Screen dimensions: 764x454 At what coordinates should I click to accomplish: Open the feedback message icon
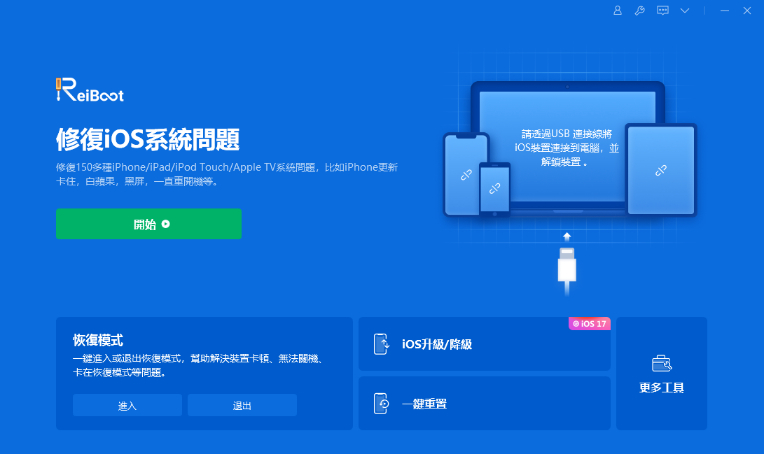click(663, 10)
